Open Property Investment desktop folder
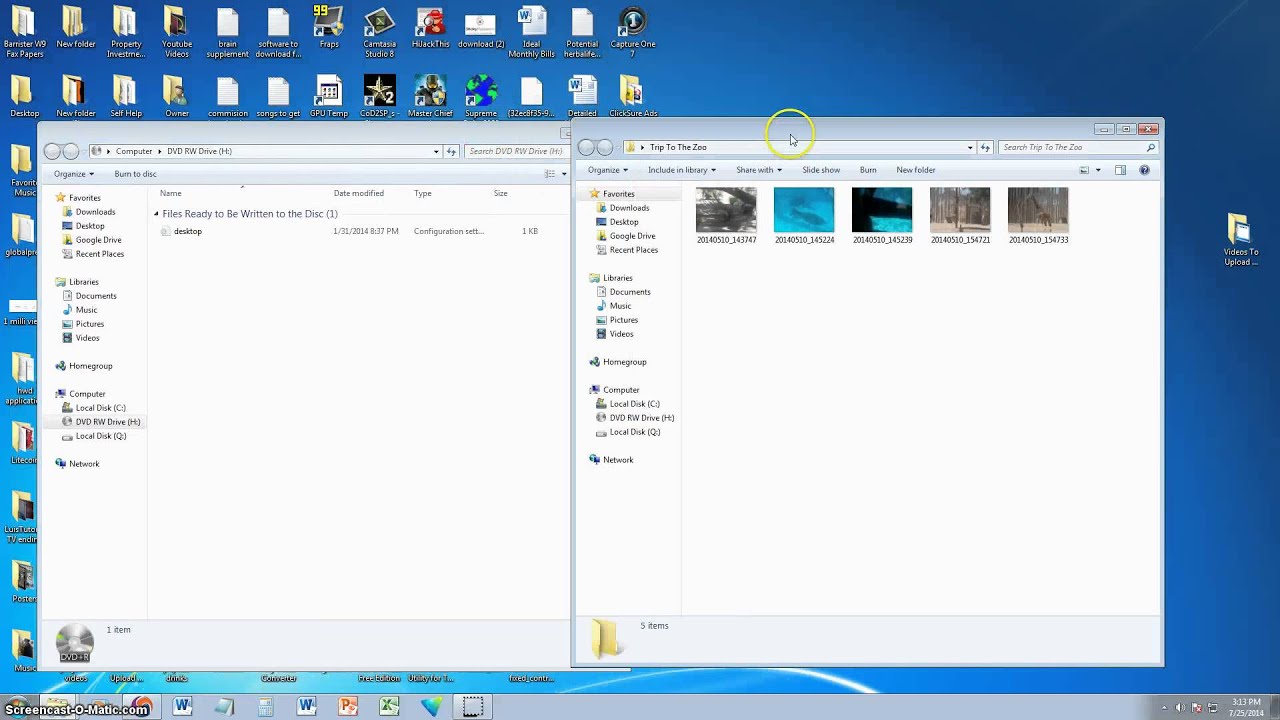Image resolution: width=1280 pixels, height=720 pixels. click(126, 32)
